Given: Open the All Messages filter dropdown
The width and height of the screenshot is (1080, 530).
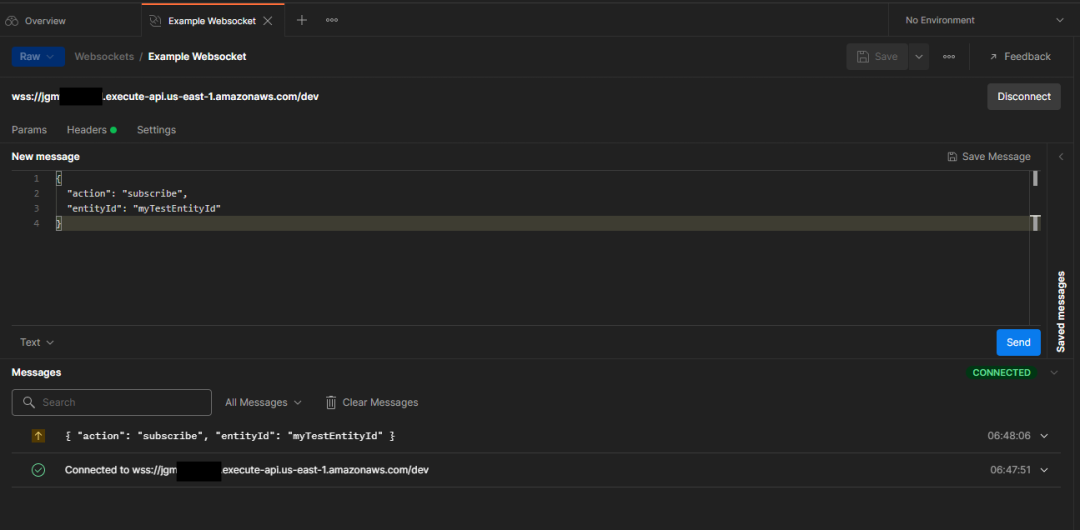Looking at the screenshot, I should pos(263,402).
